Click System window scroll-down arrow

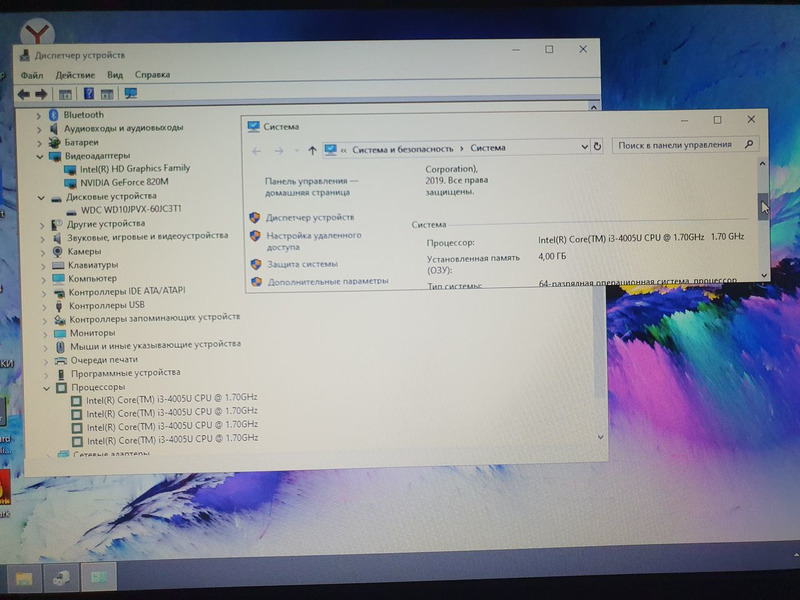pos(764,275)
